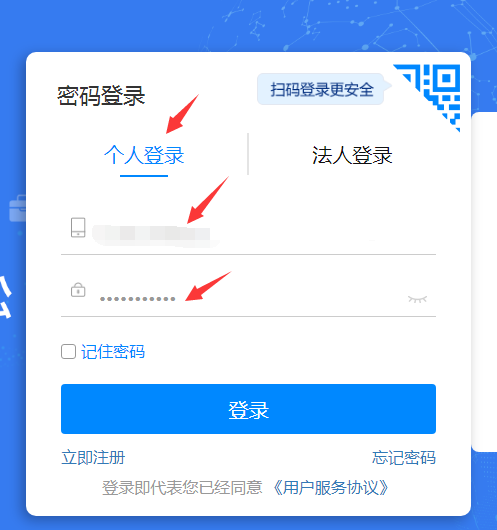Open the 立即注册 registration link
The image size is (497, 530).
(x=93, y=458)
